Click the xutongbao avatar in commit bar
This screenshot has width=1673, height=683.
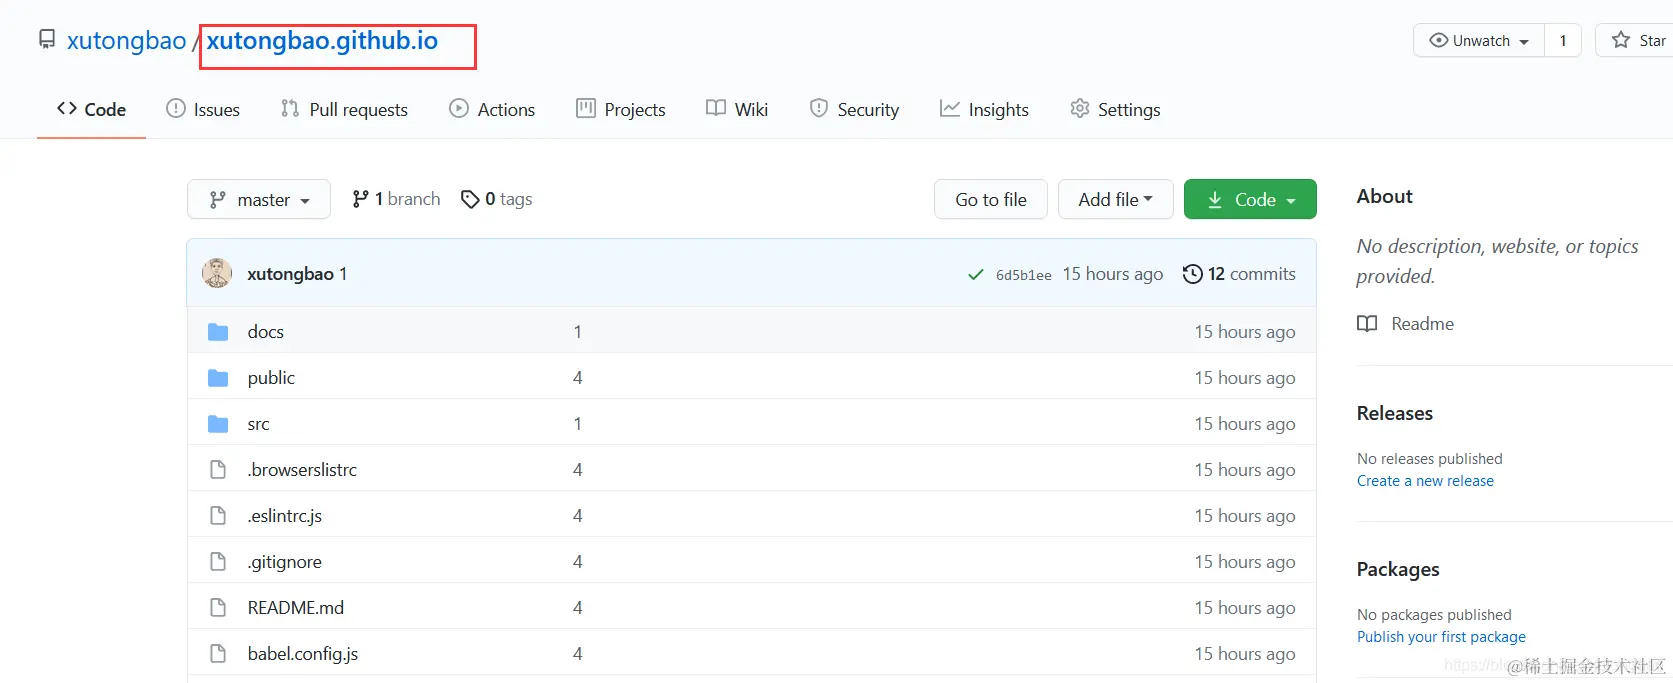point(217,273)
